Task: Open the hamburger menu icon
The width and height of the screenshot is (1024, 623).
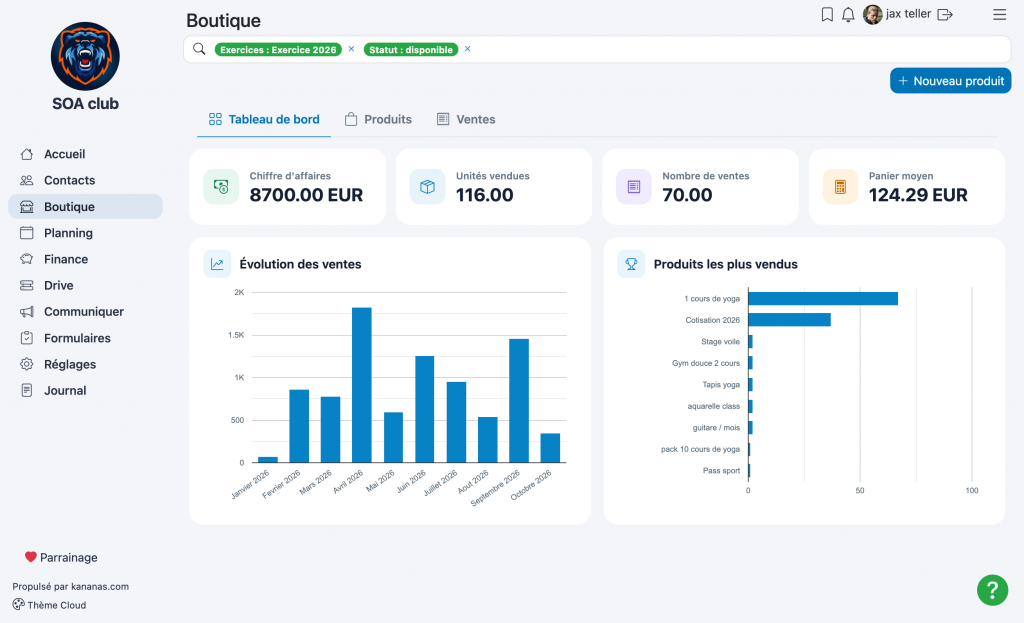Action: pyautogui.click(x=999, y=14)
